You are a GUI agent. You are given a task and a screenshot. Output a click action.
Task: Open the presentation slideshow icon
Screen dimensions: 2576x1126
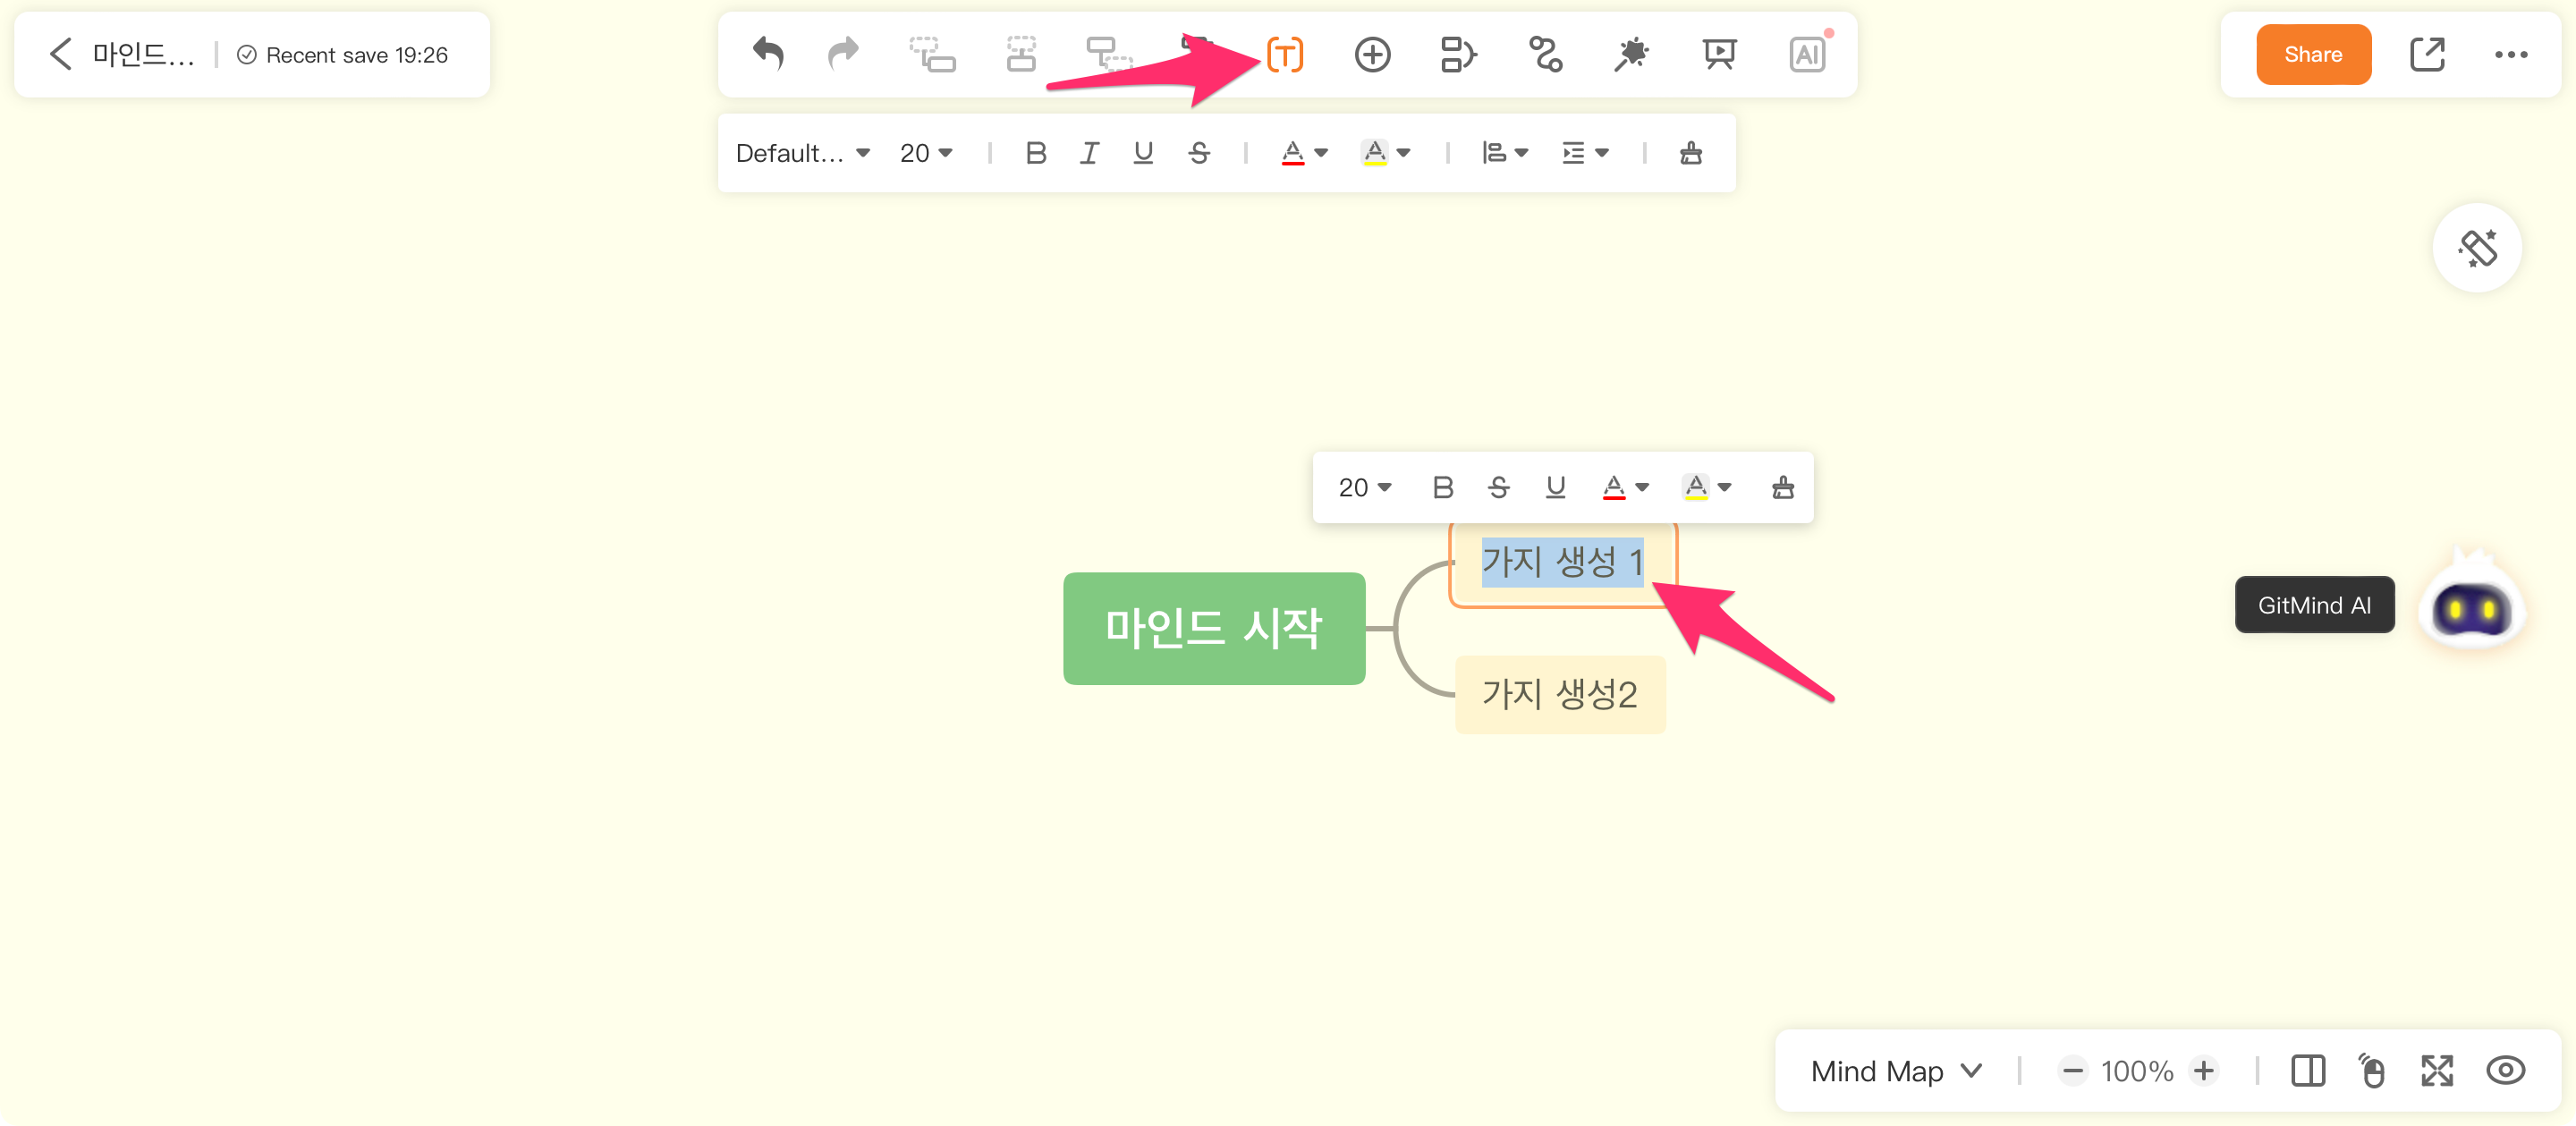tap(1719, 54)
